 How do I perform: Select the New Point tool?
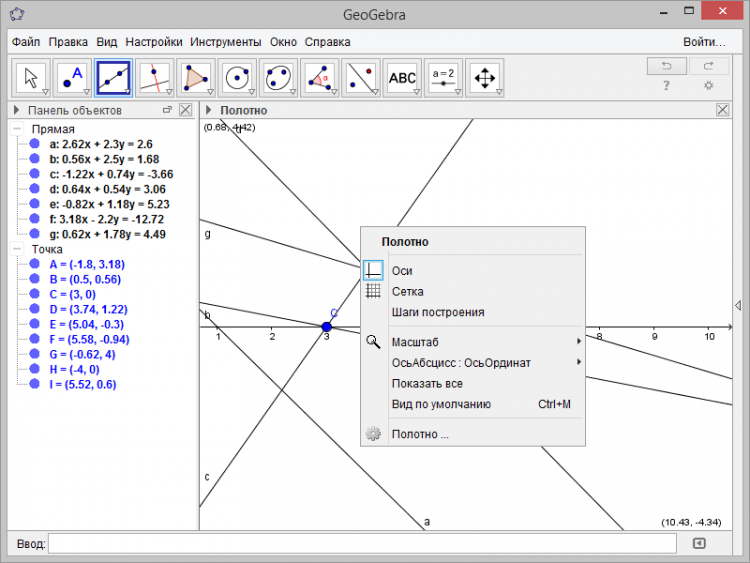point(72,77)
